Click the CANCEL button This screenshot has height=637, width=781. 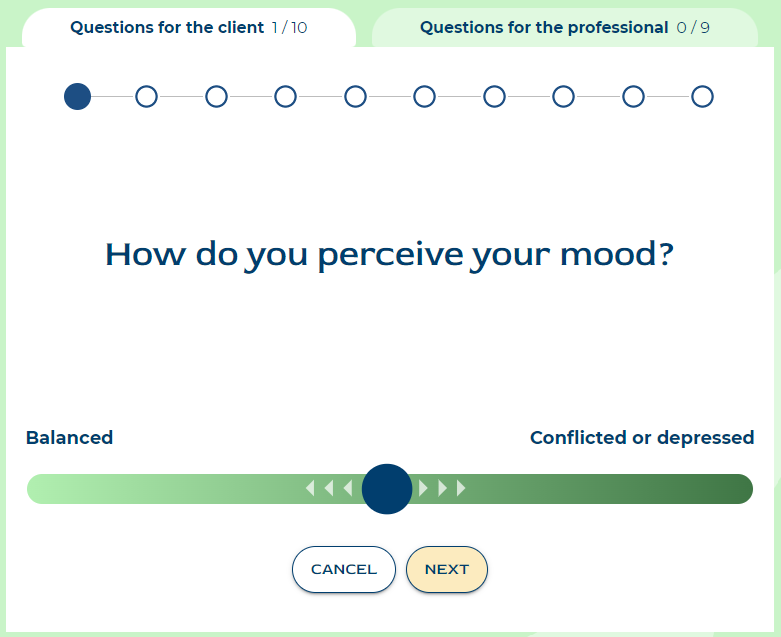tap(344, 569)
